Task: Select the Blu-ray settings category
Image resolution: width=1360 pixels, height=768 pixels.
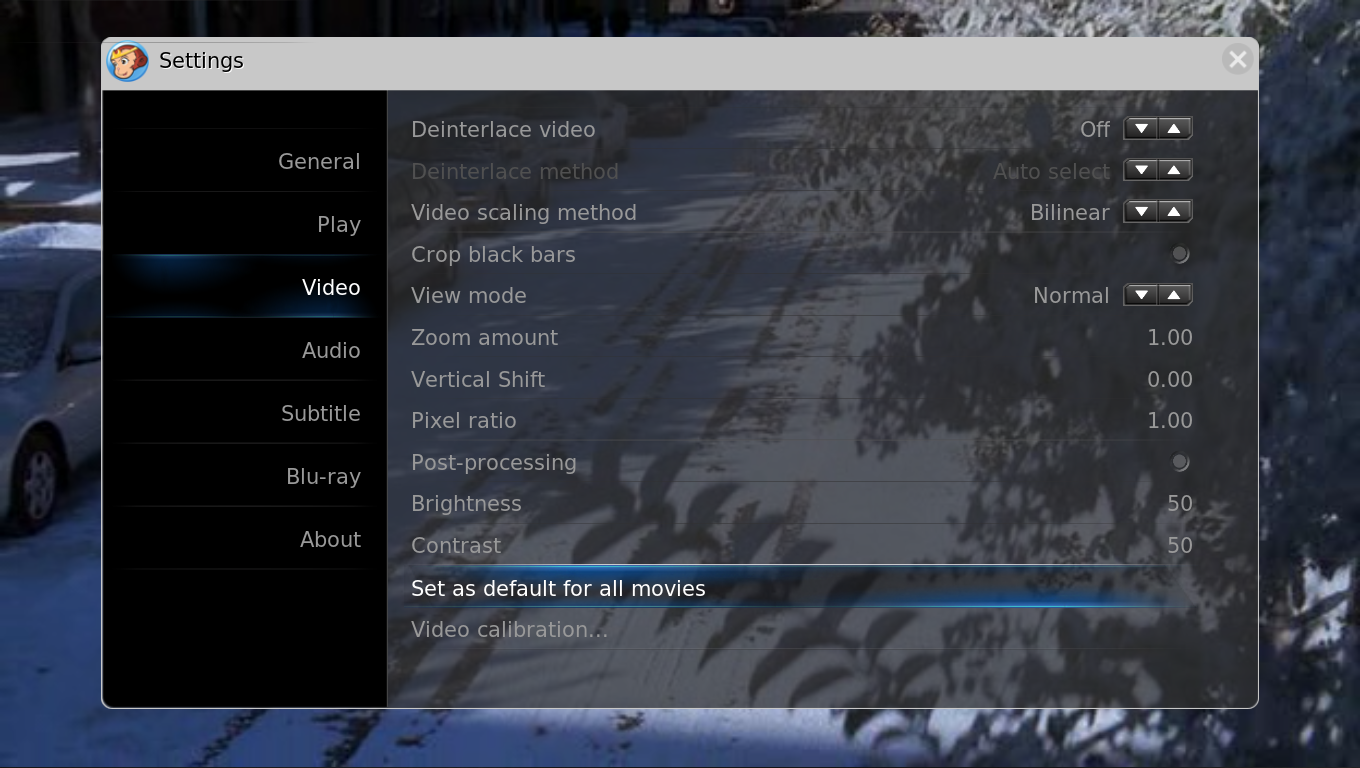Action: 322,477
